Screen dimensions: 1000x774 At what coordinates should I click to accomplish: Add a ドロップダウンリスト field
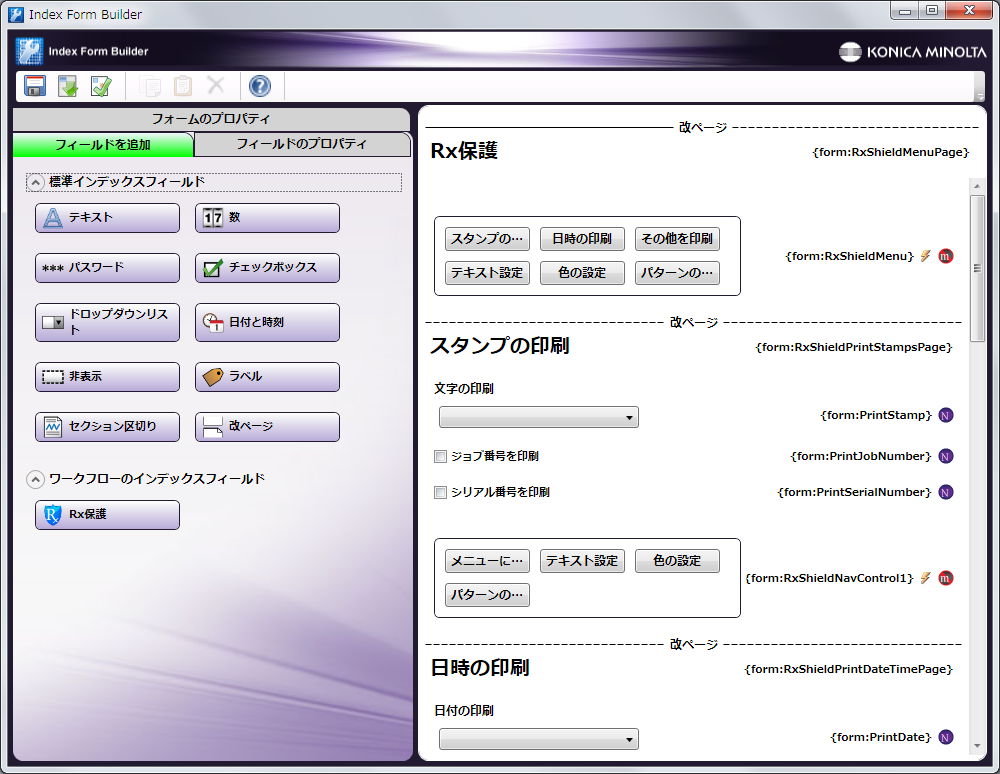point(107,323)
